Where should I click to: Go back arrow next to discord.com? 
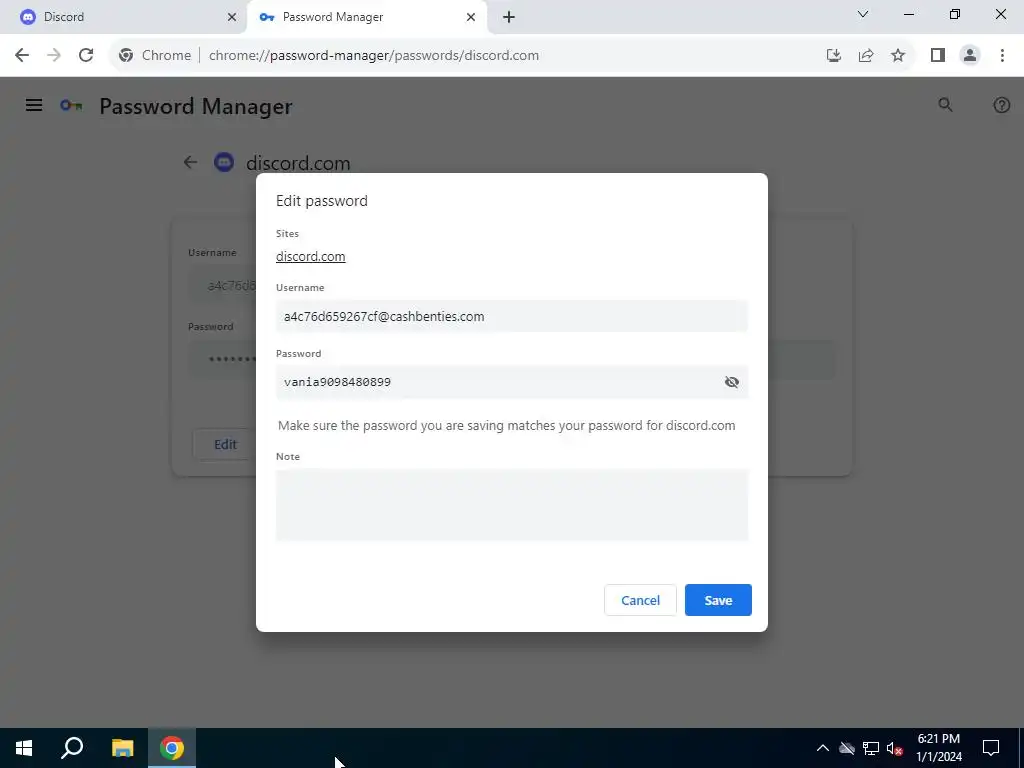tap(190, 162)
